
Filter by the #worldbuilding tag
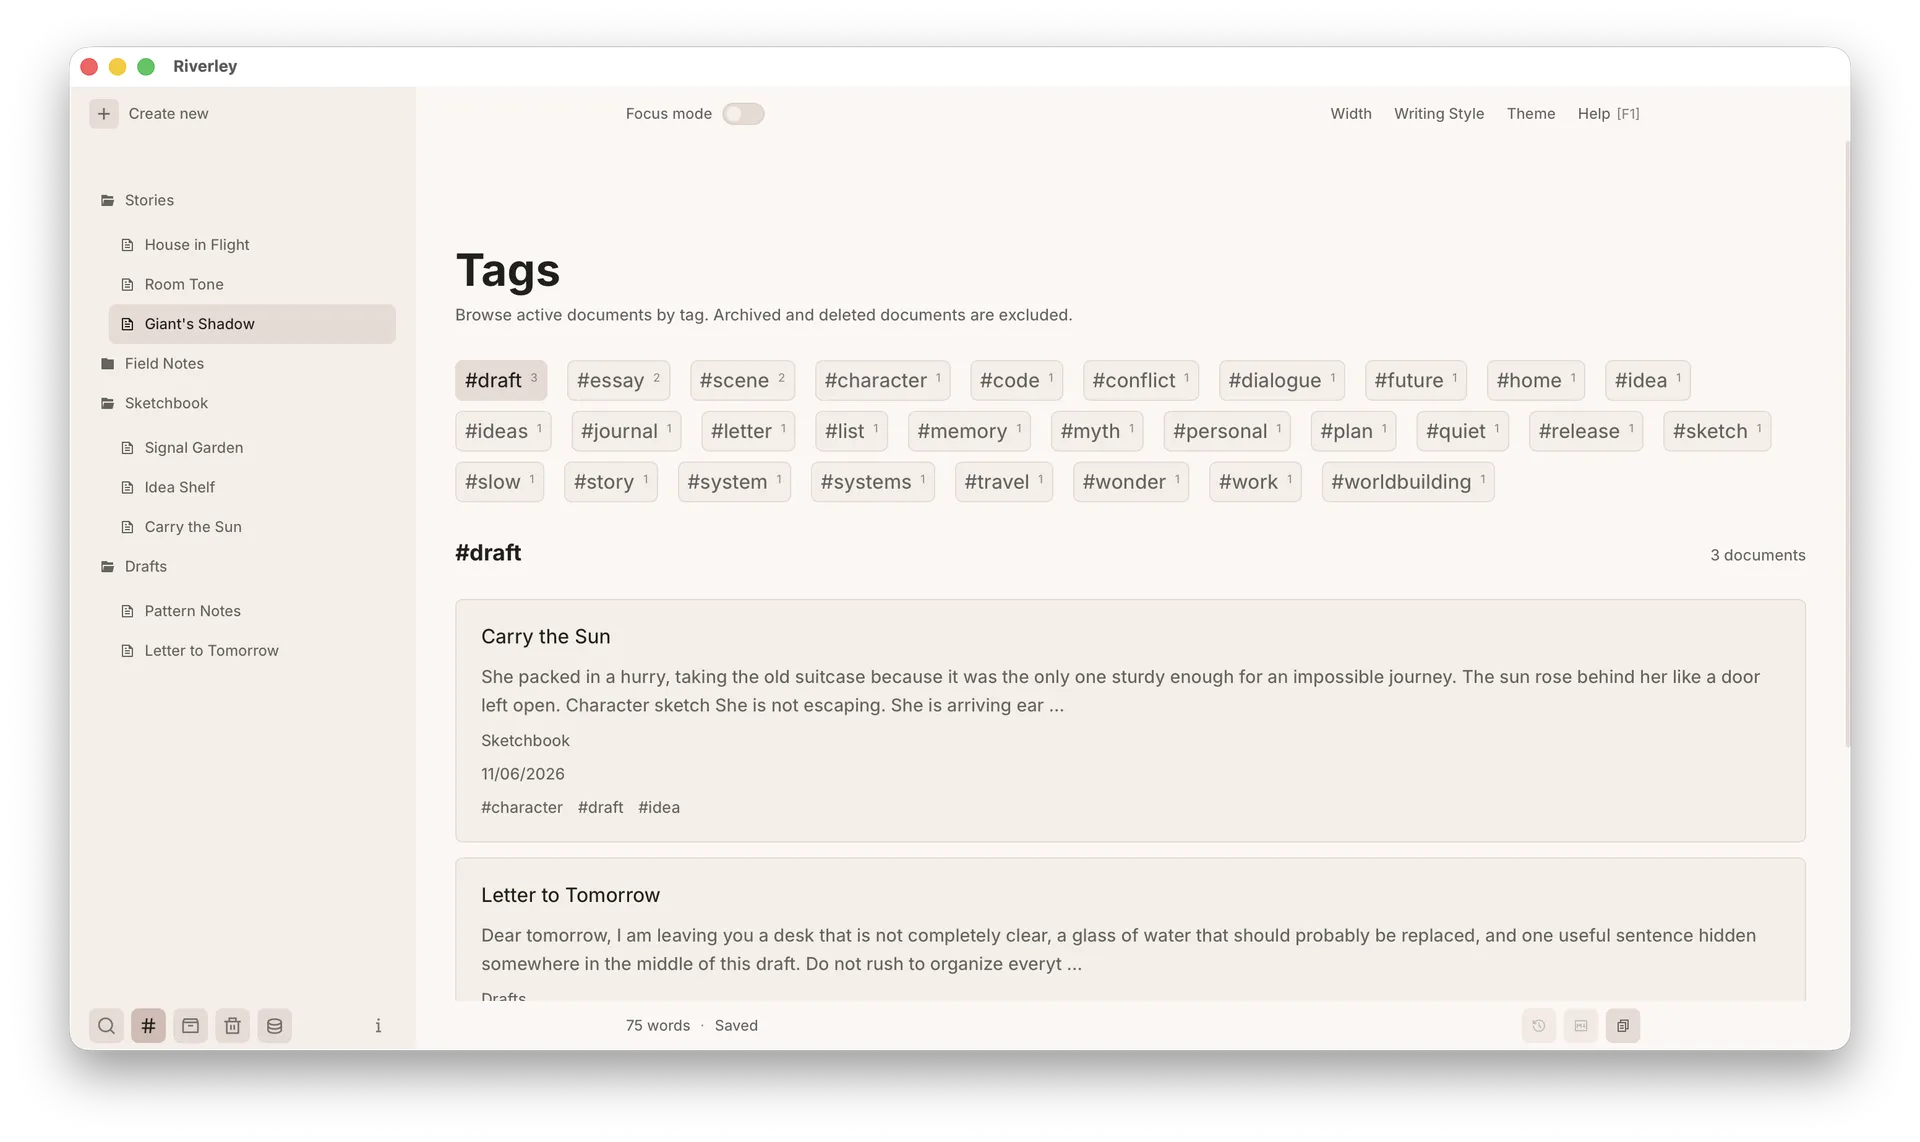1408,483
